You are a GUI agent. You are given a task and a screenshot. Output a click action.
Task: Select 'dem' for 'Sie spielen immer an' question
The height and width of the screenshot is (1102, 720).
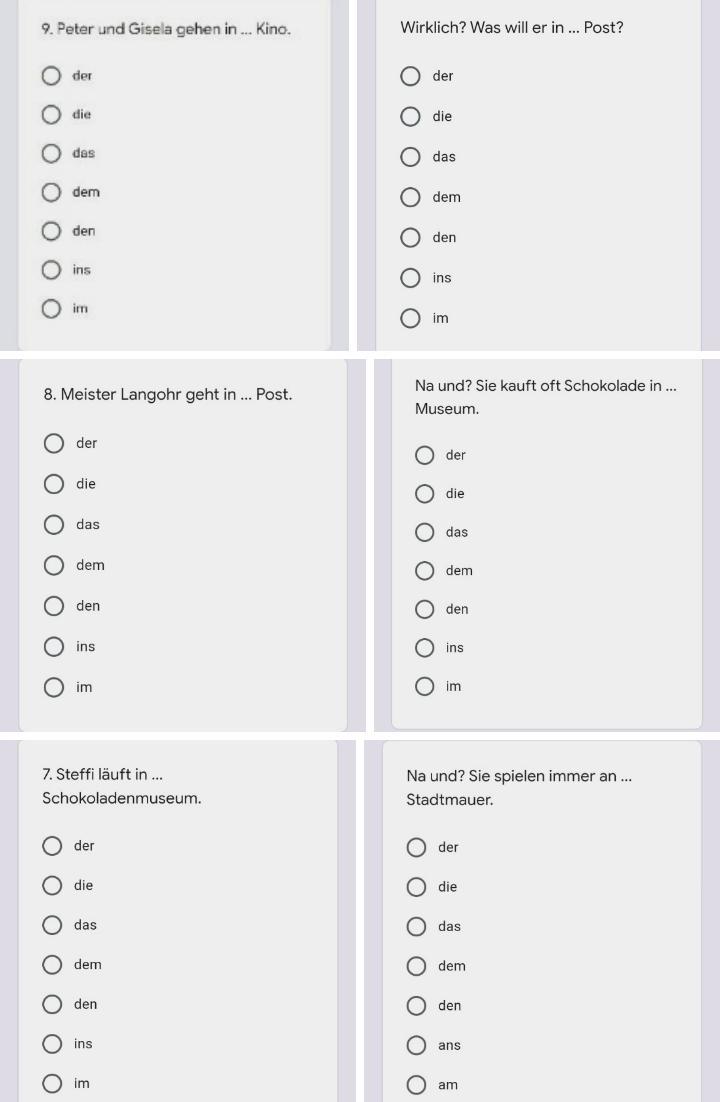pos(417,967)
